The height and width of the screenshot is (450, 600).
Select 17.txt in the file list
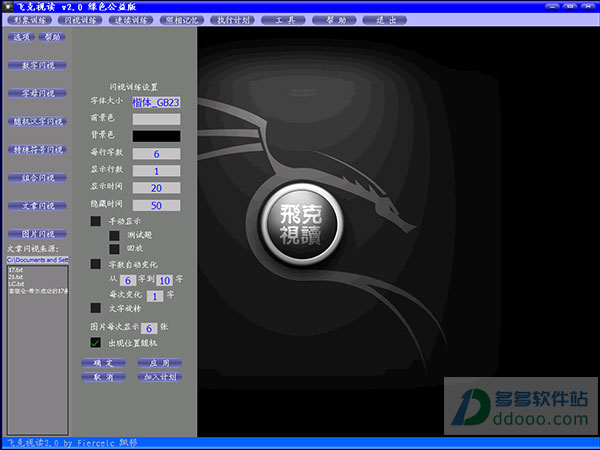coord(16,270)
